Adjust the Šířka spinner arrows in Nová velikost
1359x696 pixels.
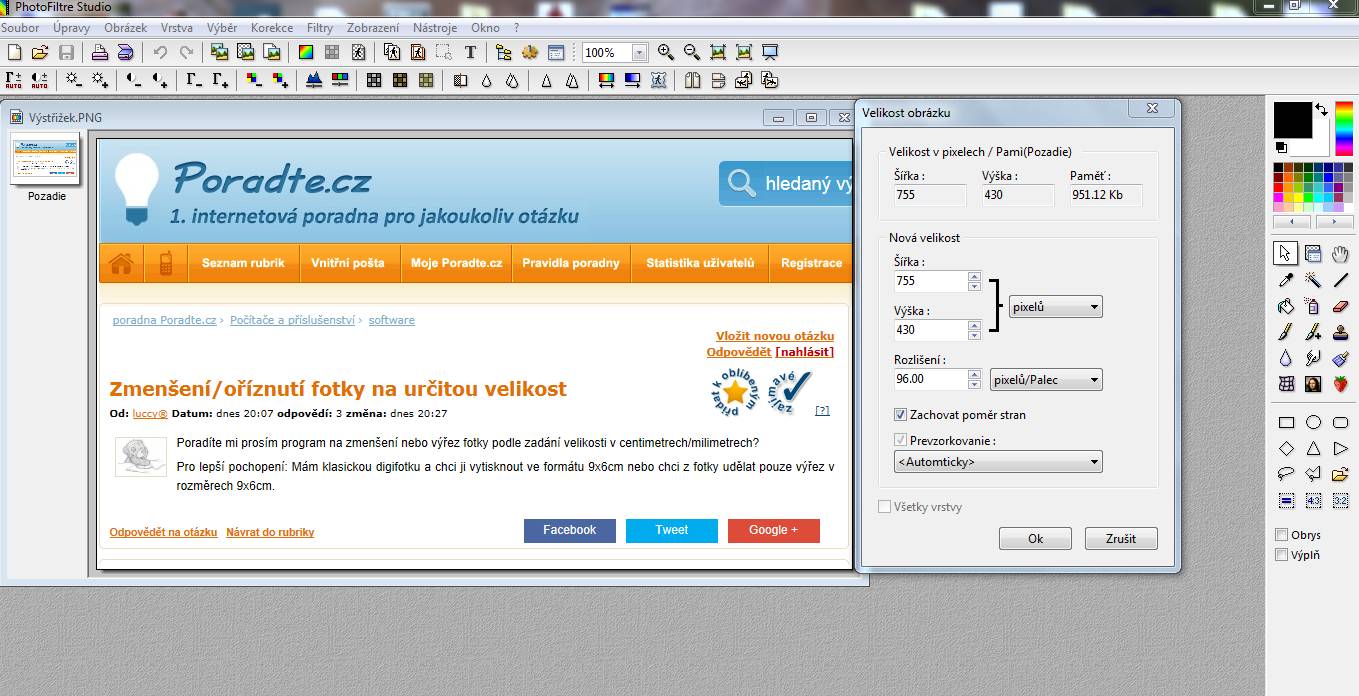coord(975,281)
